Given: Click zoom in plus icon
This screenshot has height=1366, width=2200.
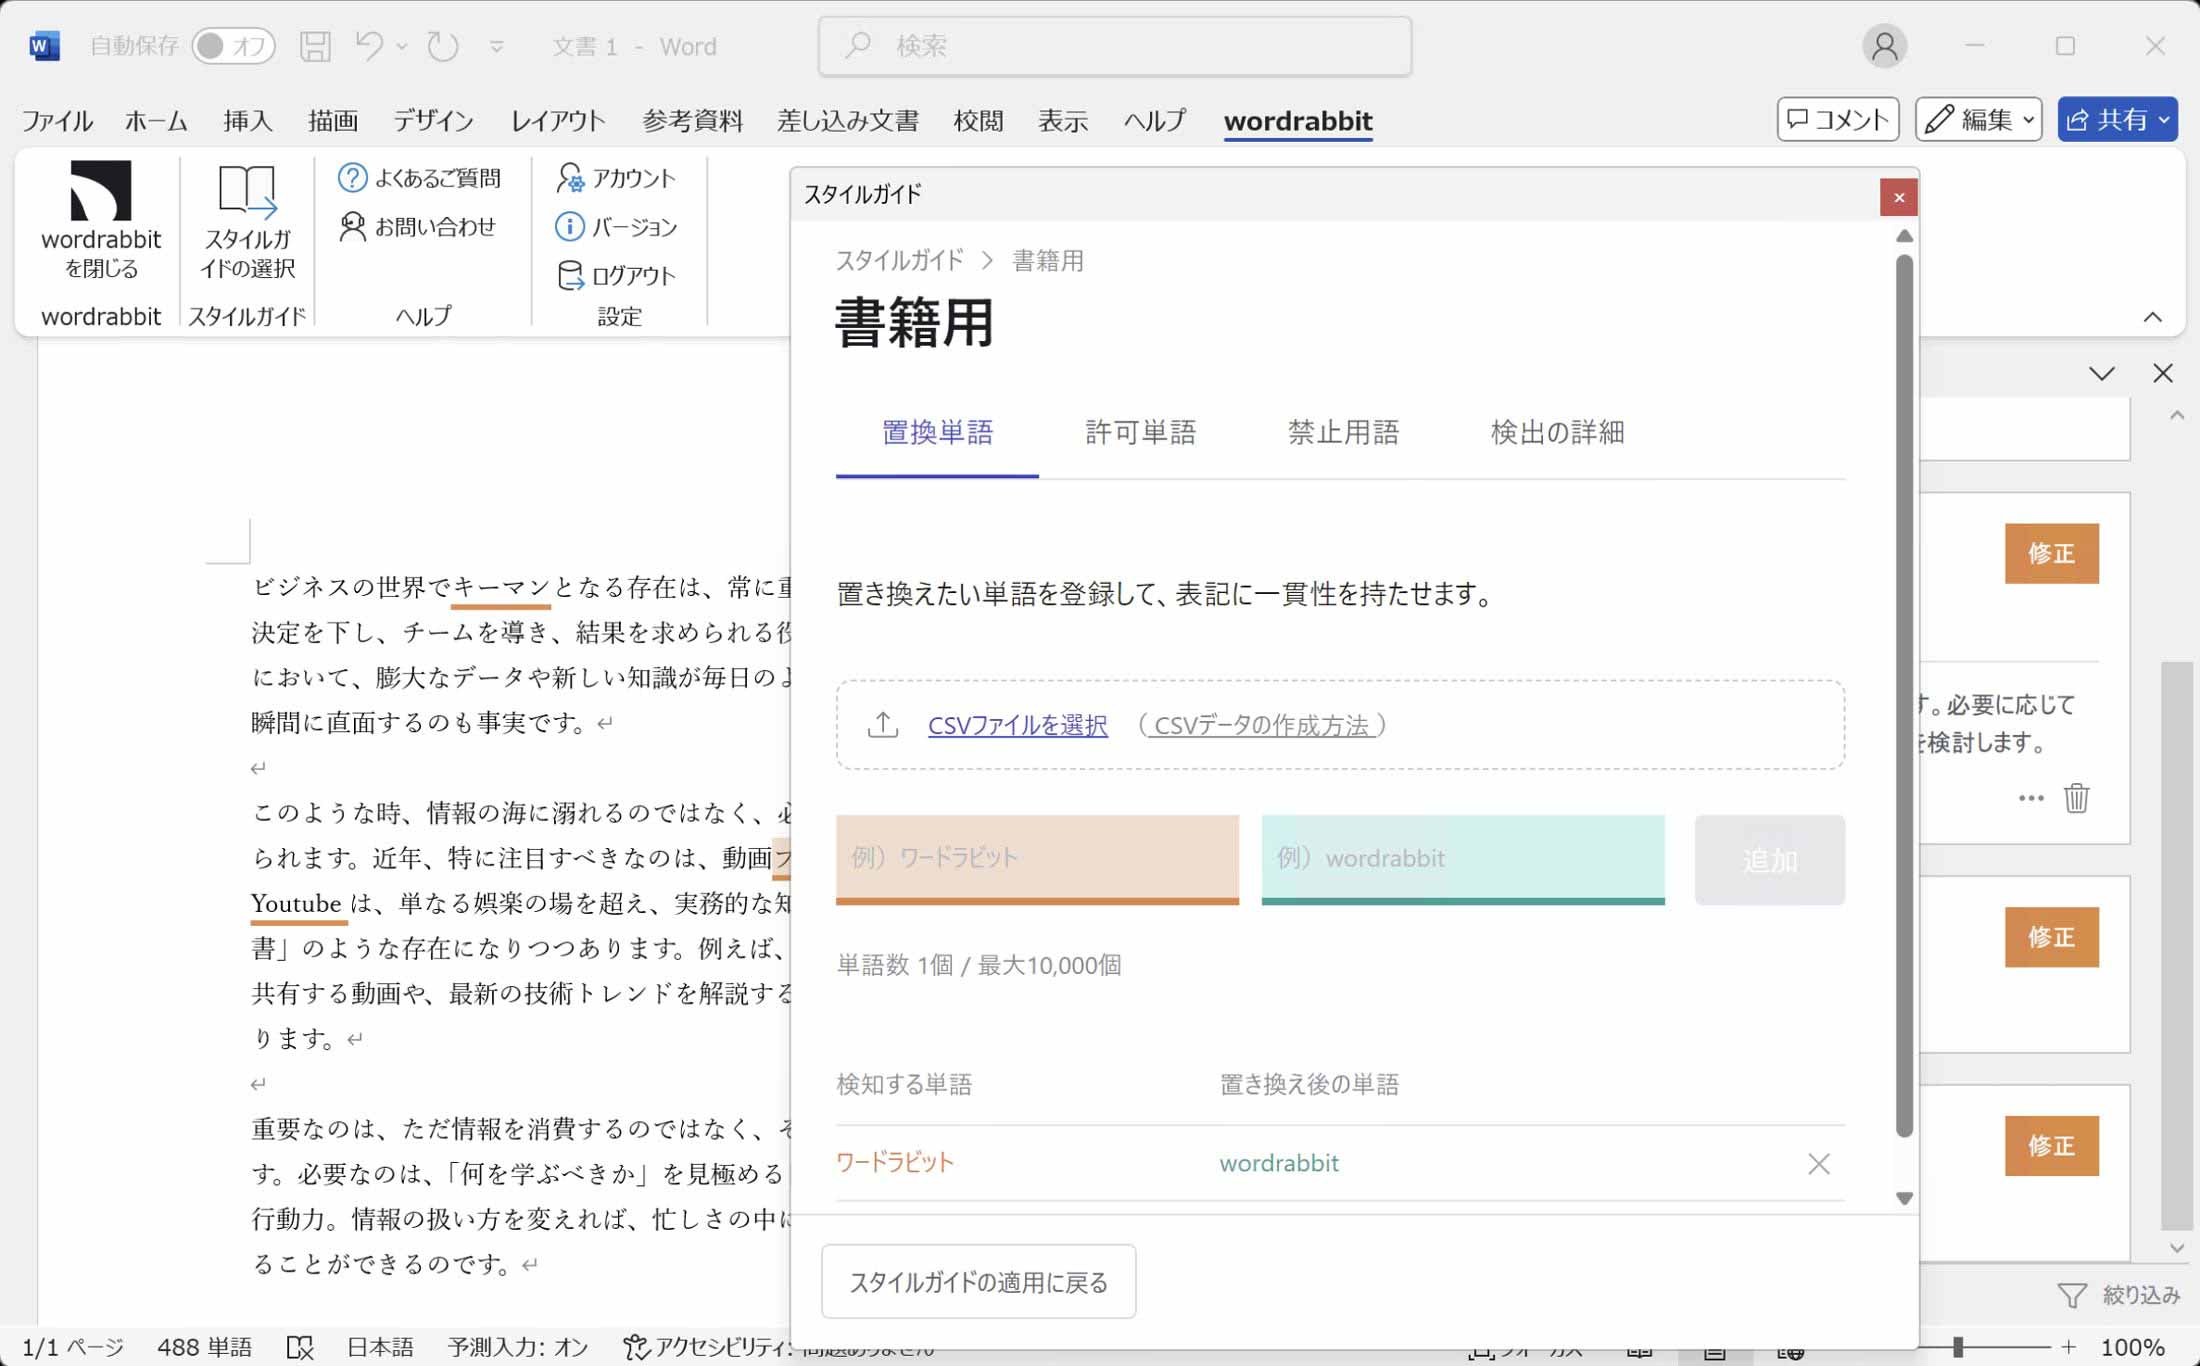Looking at the screenshot, I should 2069,1347.
